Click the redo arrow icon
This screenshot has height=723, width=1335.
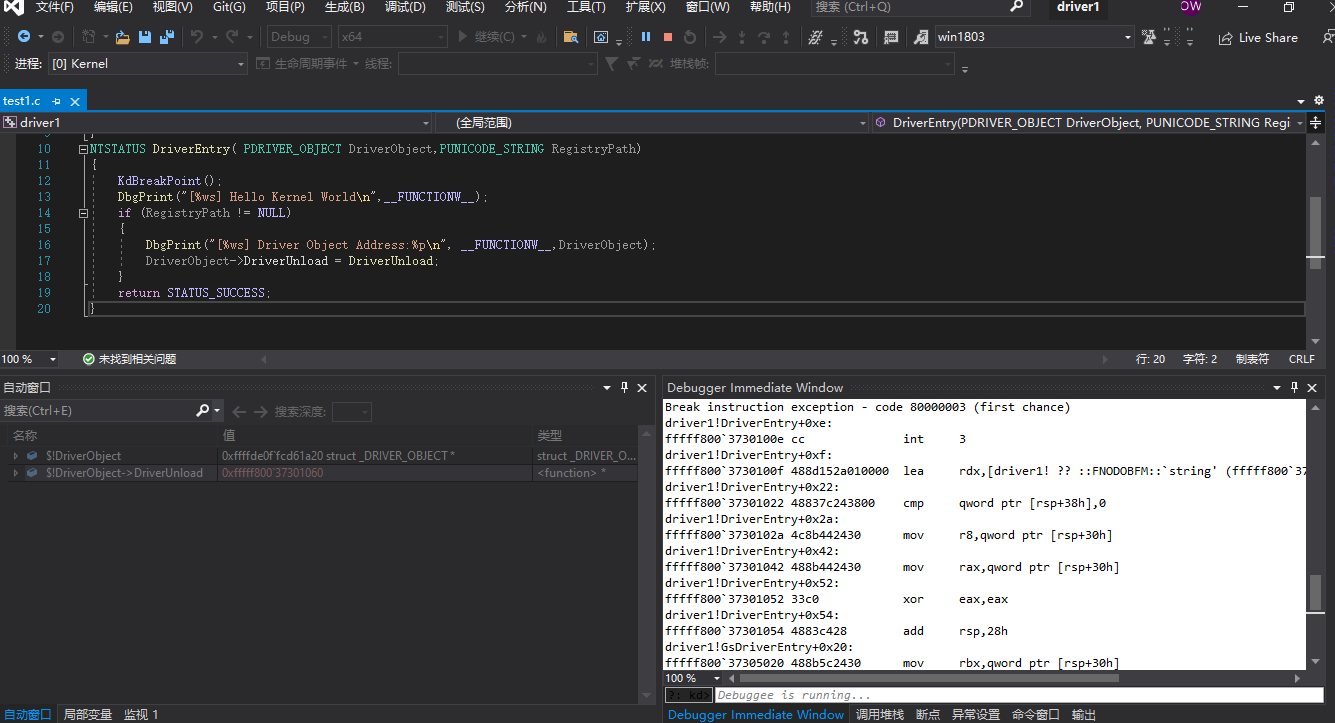click(232, 37)
